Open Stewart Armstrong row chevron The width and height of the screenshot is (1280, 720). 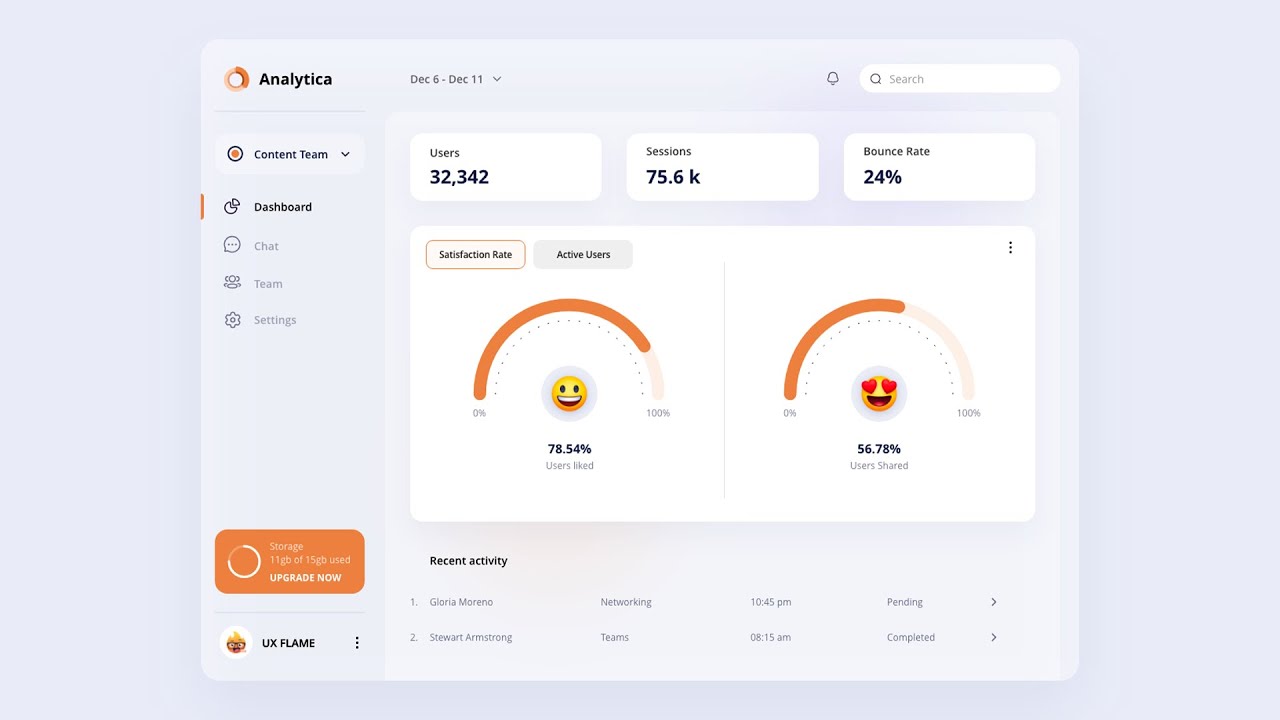tap(993, 637)
